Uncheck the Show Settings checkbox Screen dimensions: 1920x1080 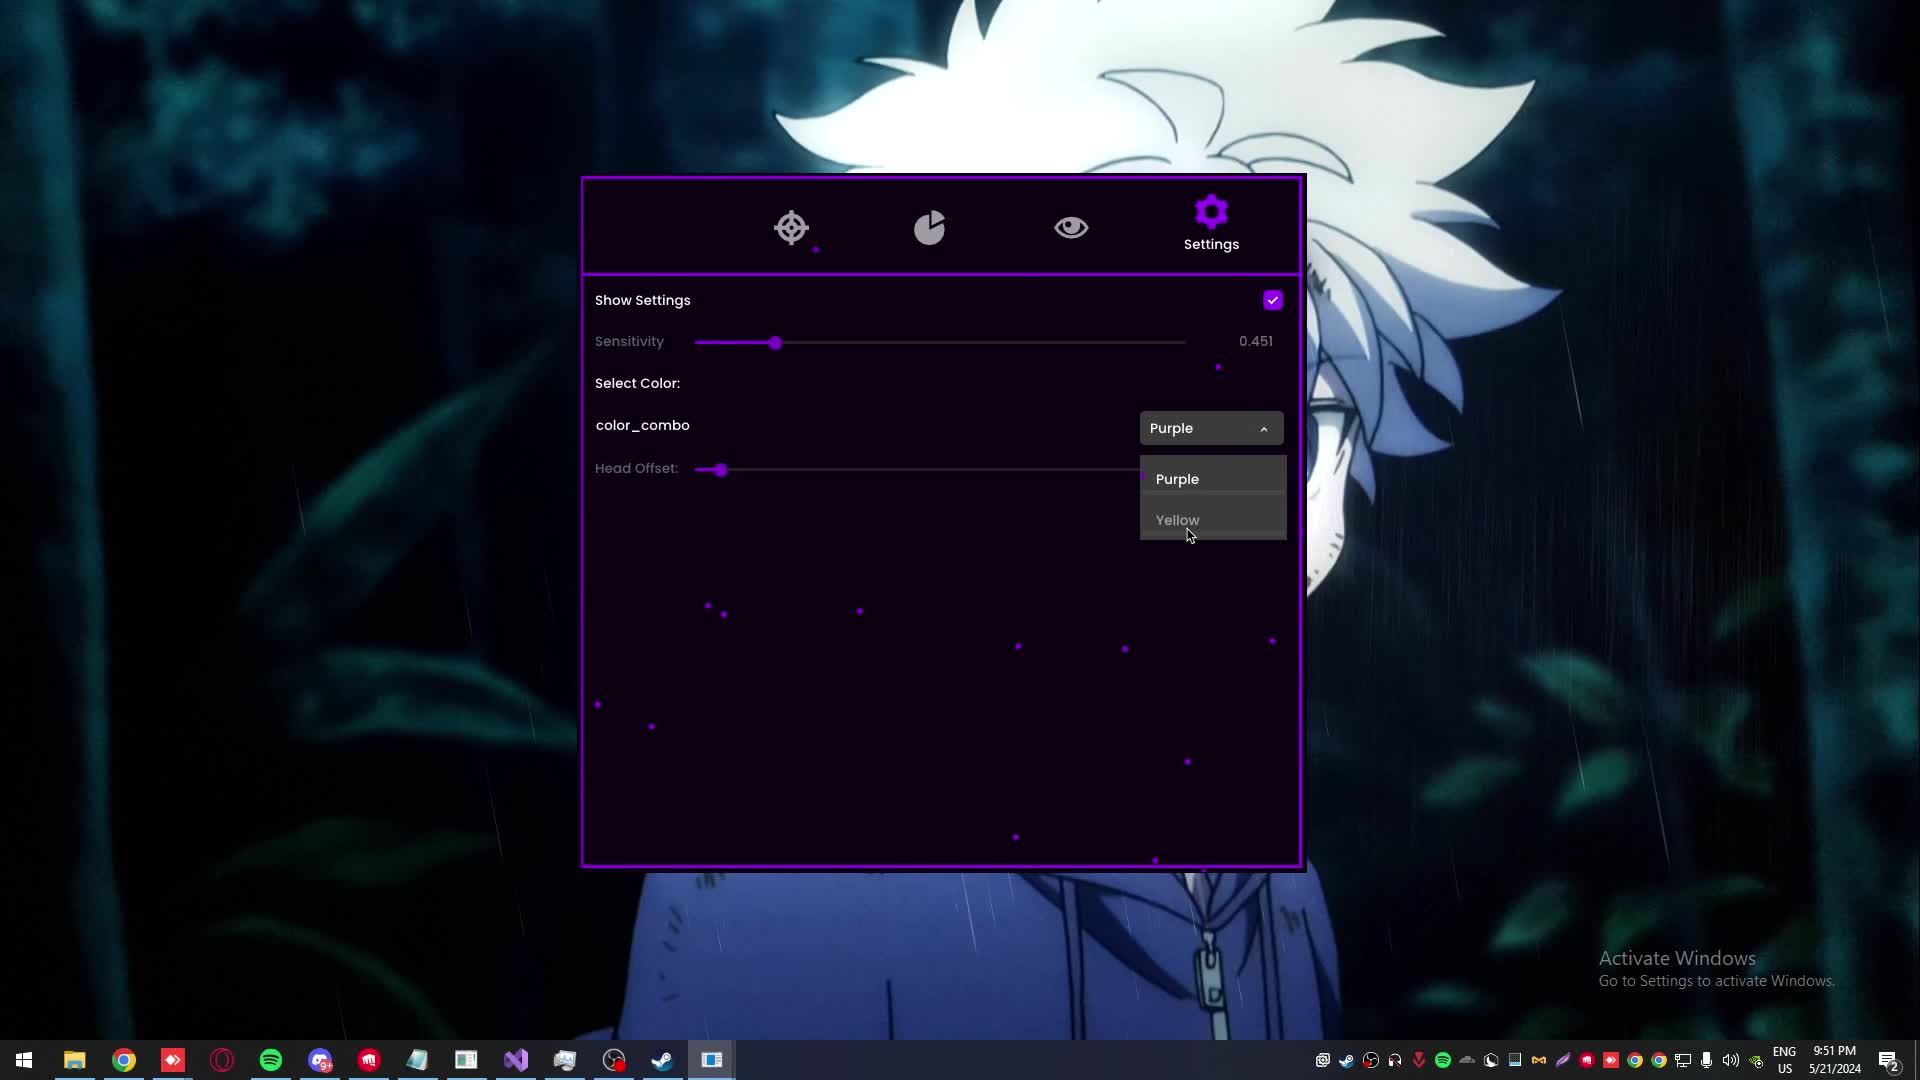click(1272, 300)
